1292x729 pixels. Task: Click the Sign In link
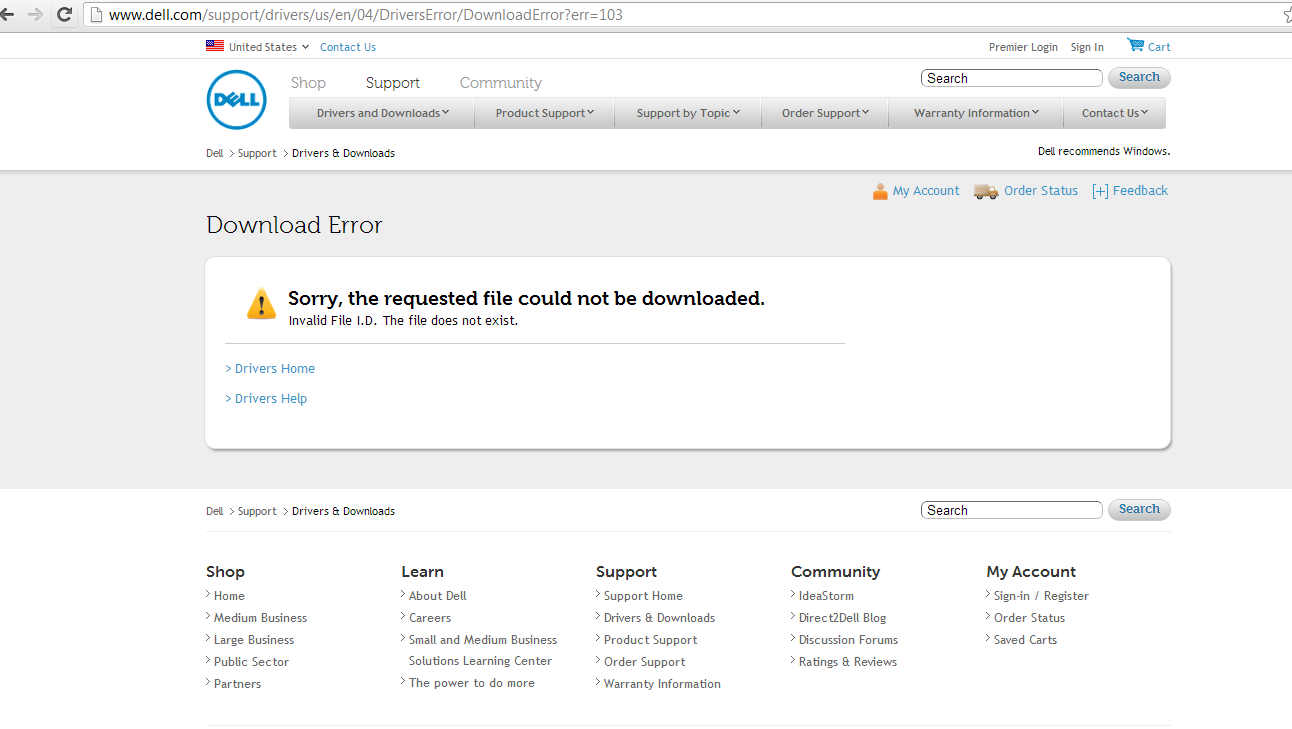click(1087, 47)
